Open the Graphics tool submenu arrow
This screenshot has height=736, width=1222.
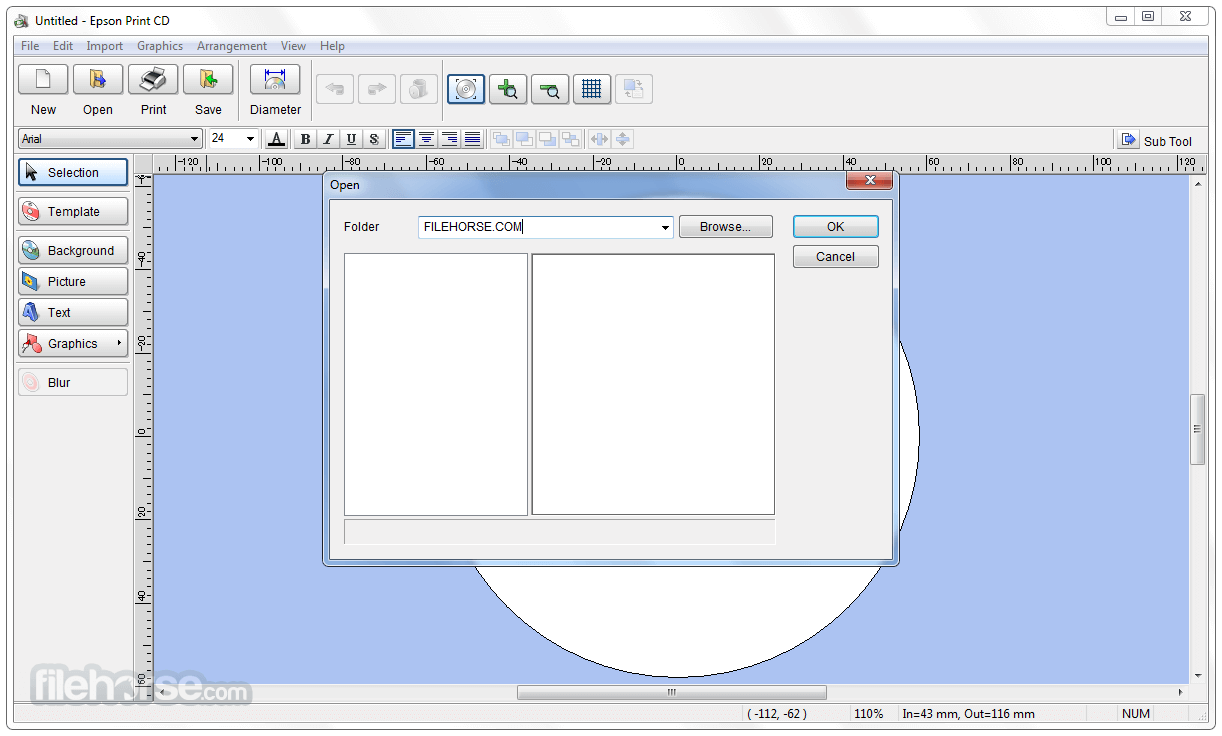119,343
